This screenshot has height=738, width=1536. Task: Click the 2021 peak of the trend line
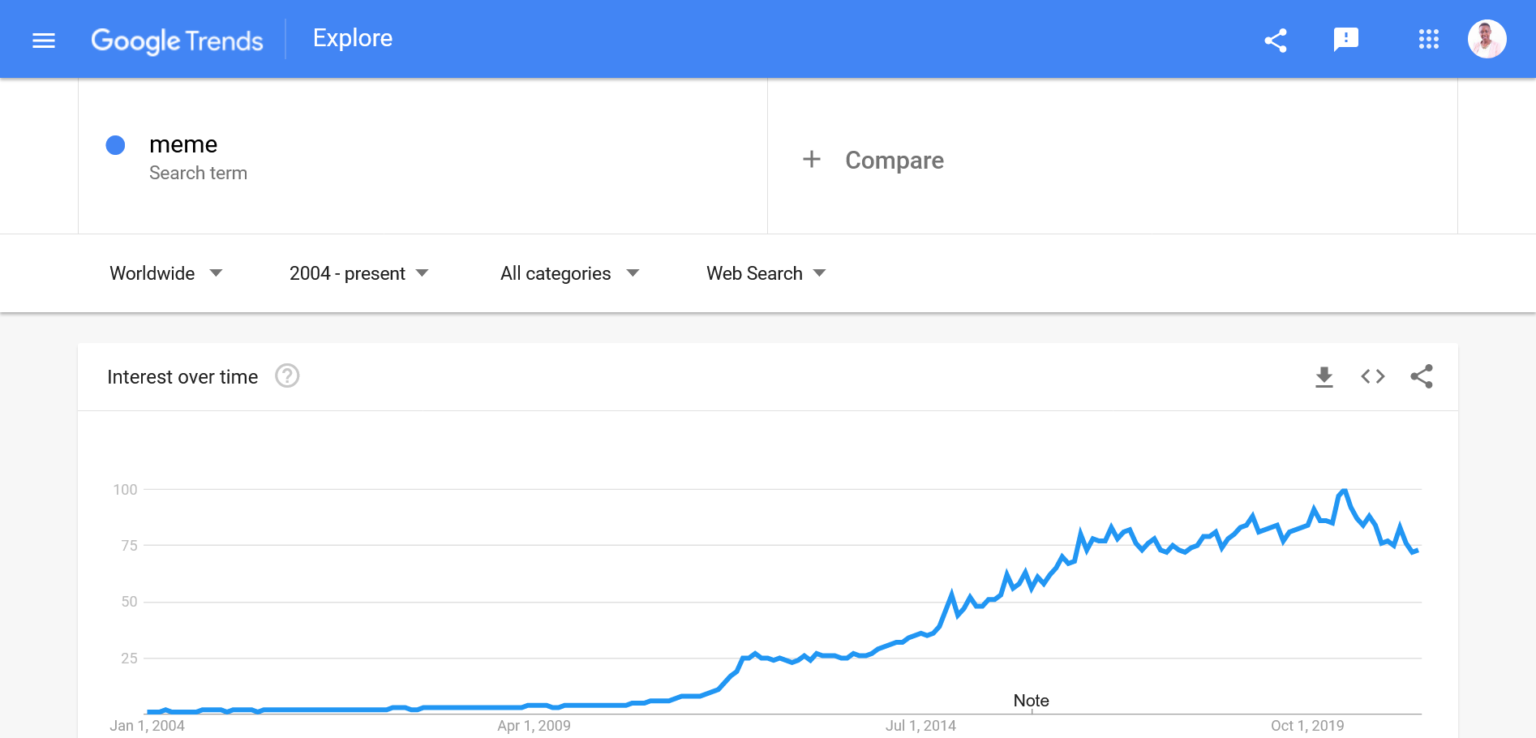[1343, 490]
